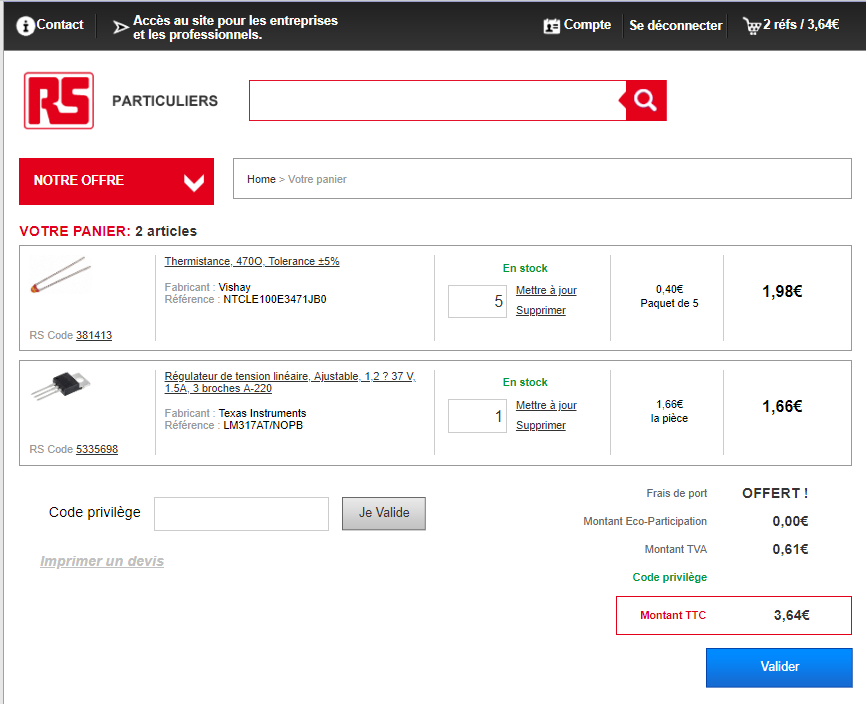Click the Montant TTC 3,64€ total box
Viewport: 866px width, 704px height.
(x=734, y=616)
